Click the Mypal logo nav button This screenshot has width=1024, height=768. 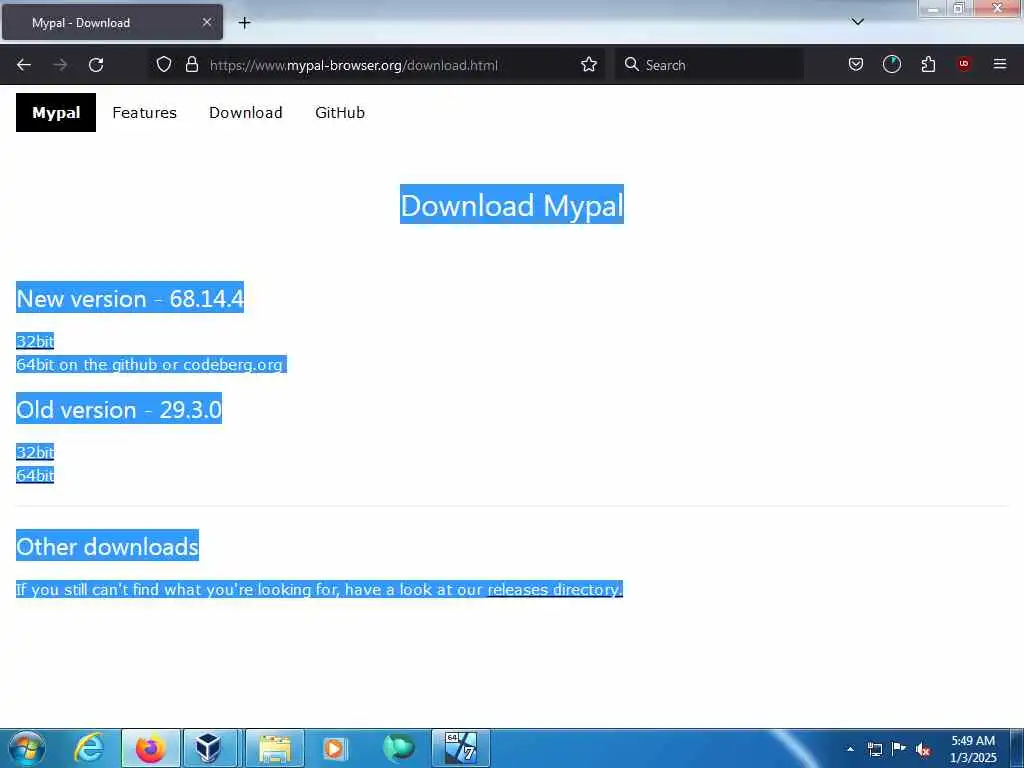pyautogui.click(x=56, y=112)
